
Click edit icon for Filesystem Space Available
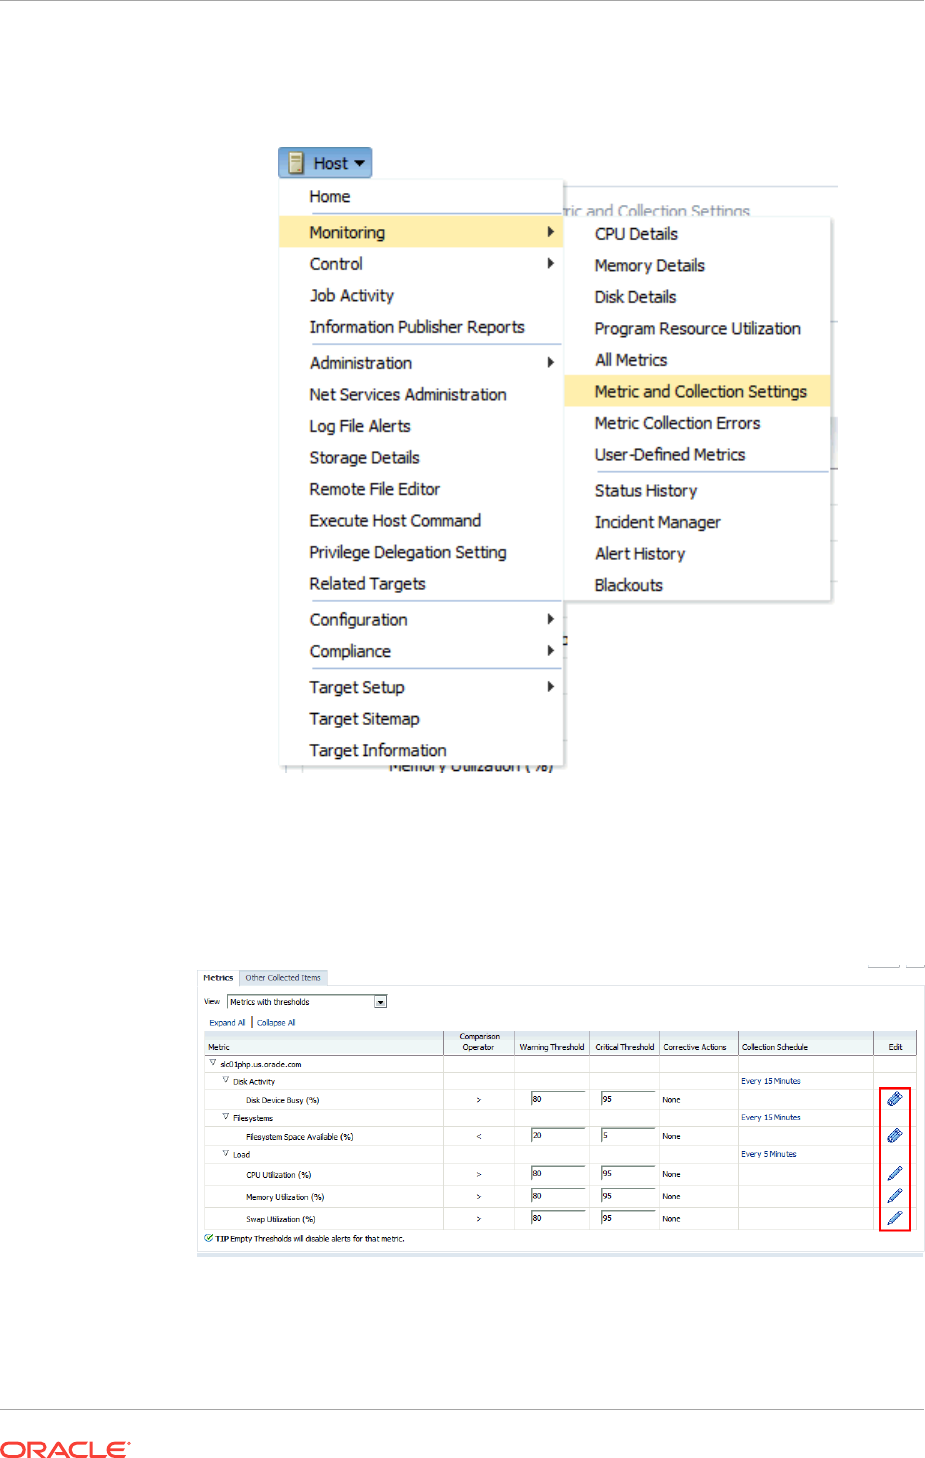[895, 1136]
